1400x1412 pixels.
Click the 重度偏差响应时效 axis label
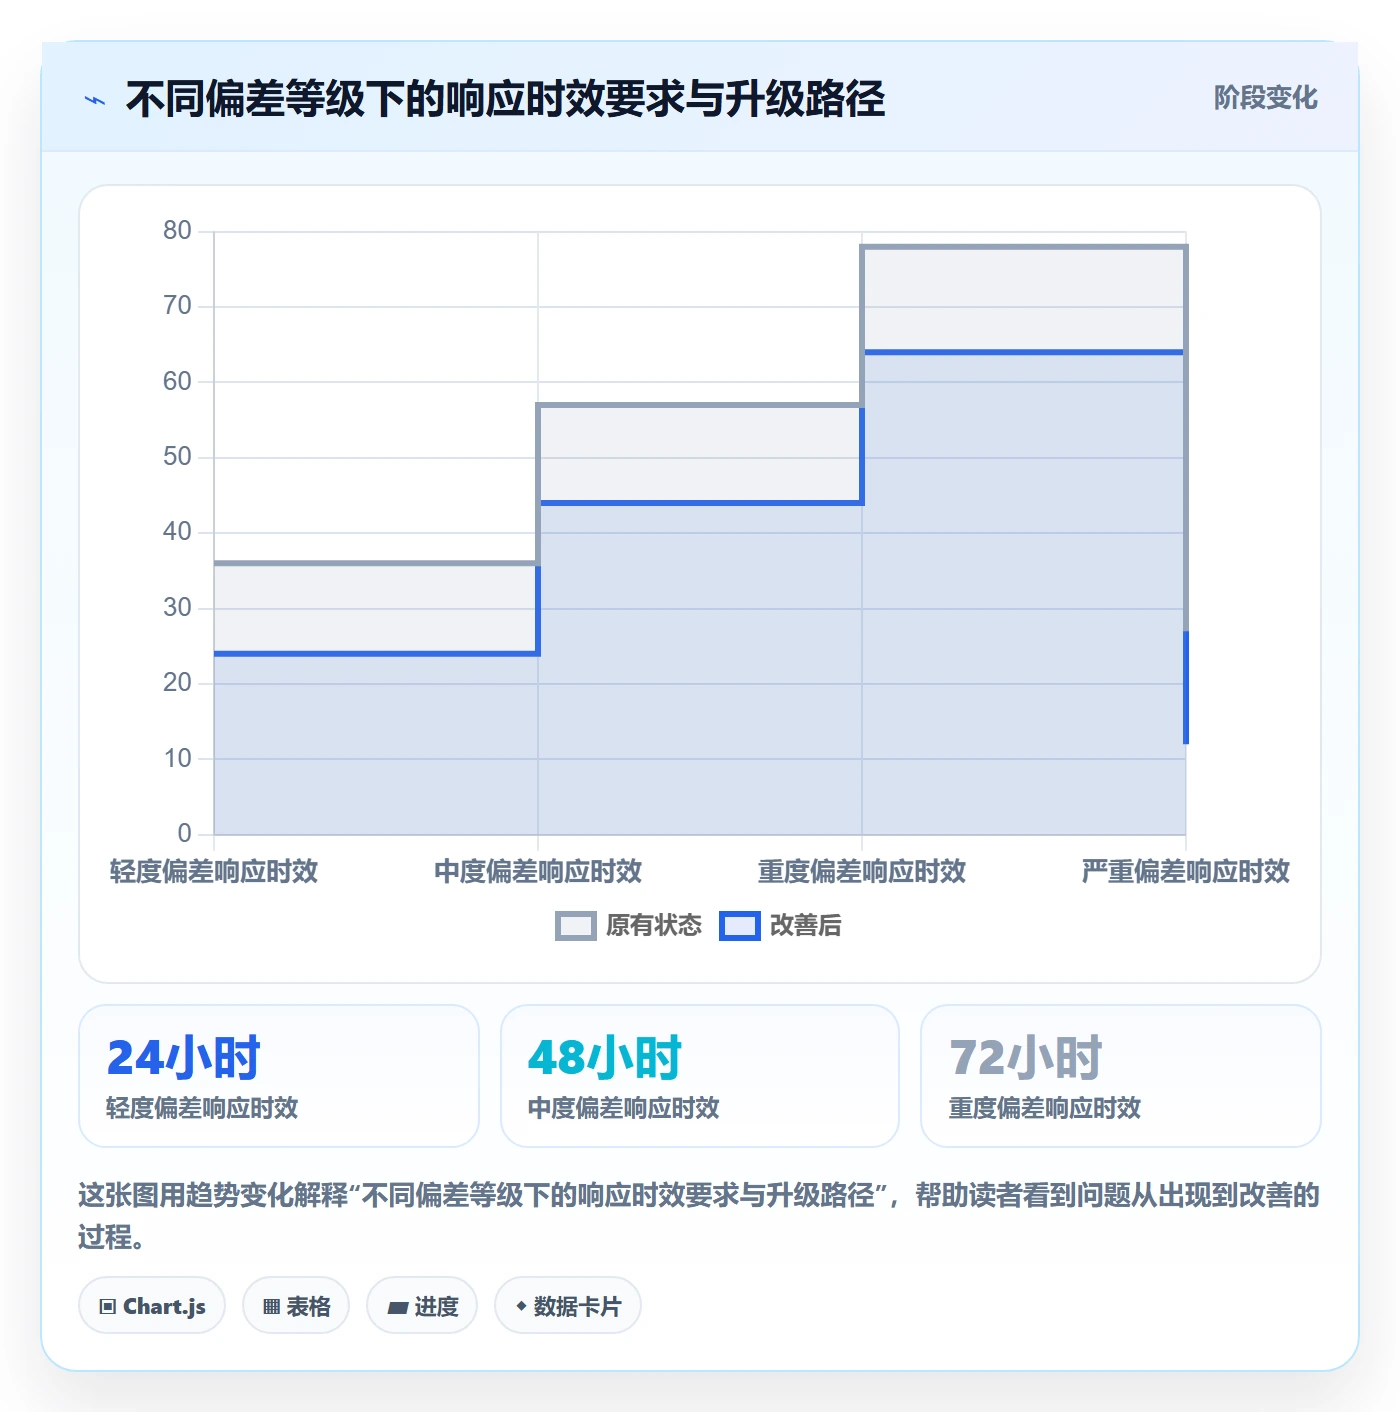pyautogui.click(x=862, y=871)
